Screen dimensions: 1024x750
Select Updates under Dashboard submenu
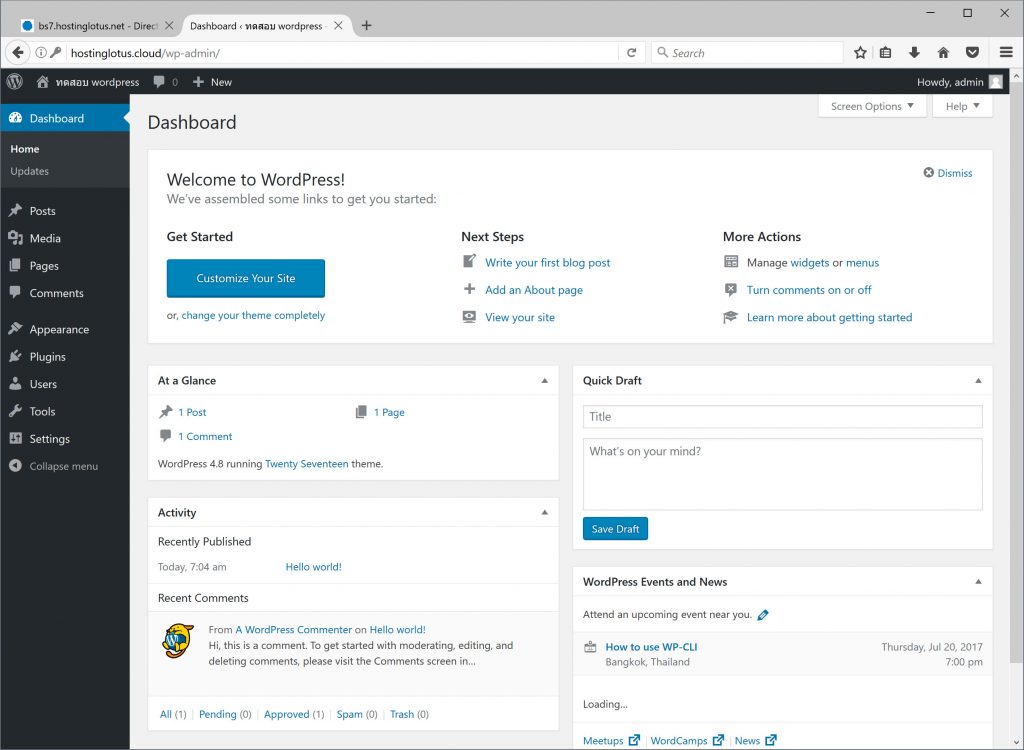click(29, 171)
